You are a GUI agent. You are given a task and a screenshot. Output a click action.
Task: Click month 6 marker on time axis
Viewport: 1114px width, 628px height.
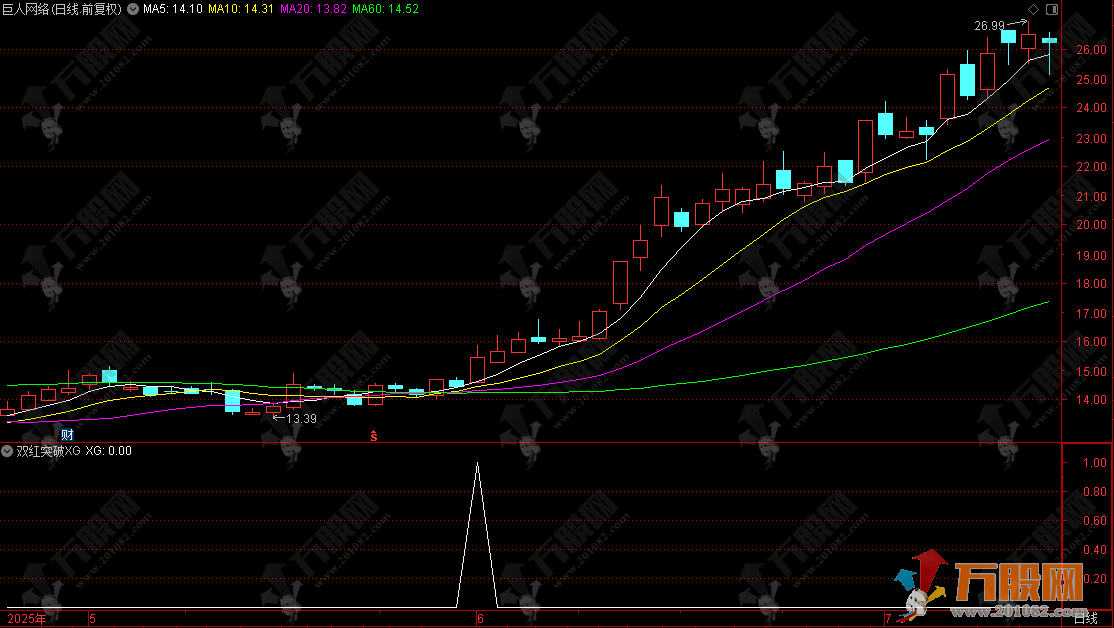tap(480, 619)
